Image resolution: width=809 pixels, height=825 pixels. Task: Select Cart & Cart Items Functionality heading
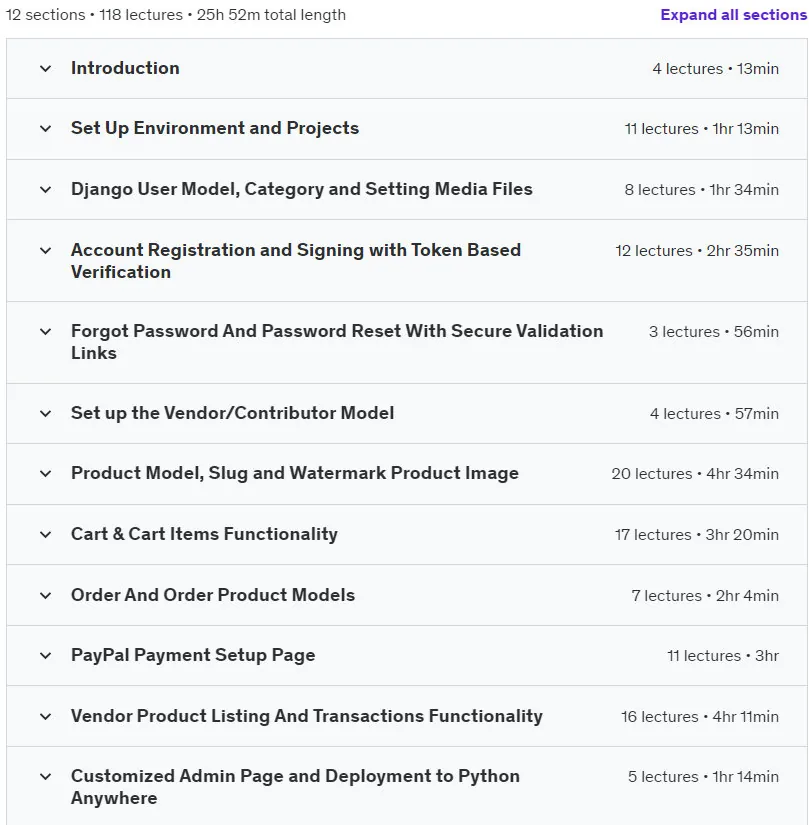pos(204,534)
